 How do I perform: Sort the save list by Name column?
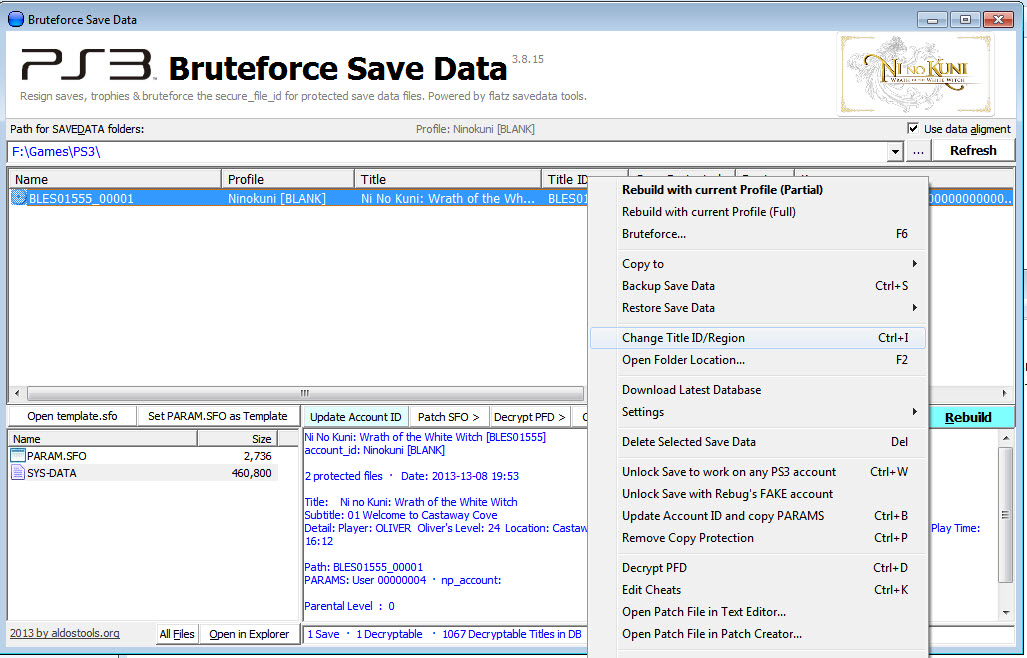point(115,179)
